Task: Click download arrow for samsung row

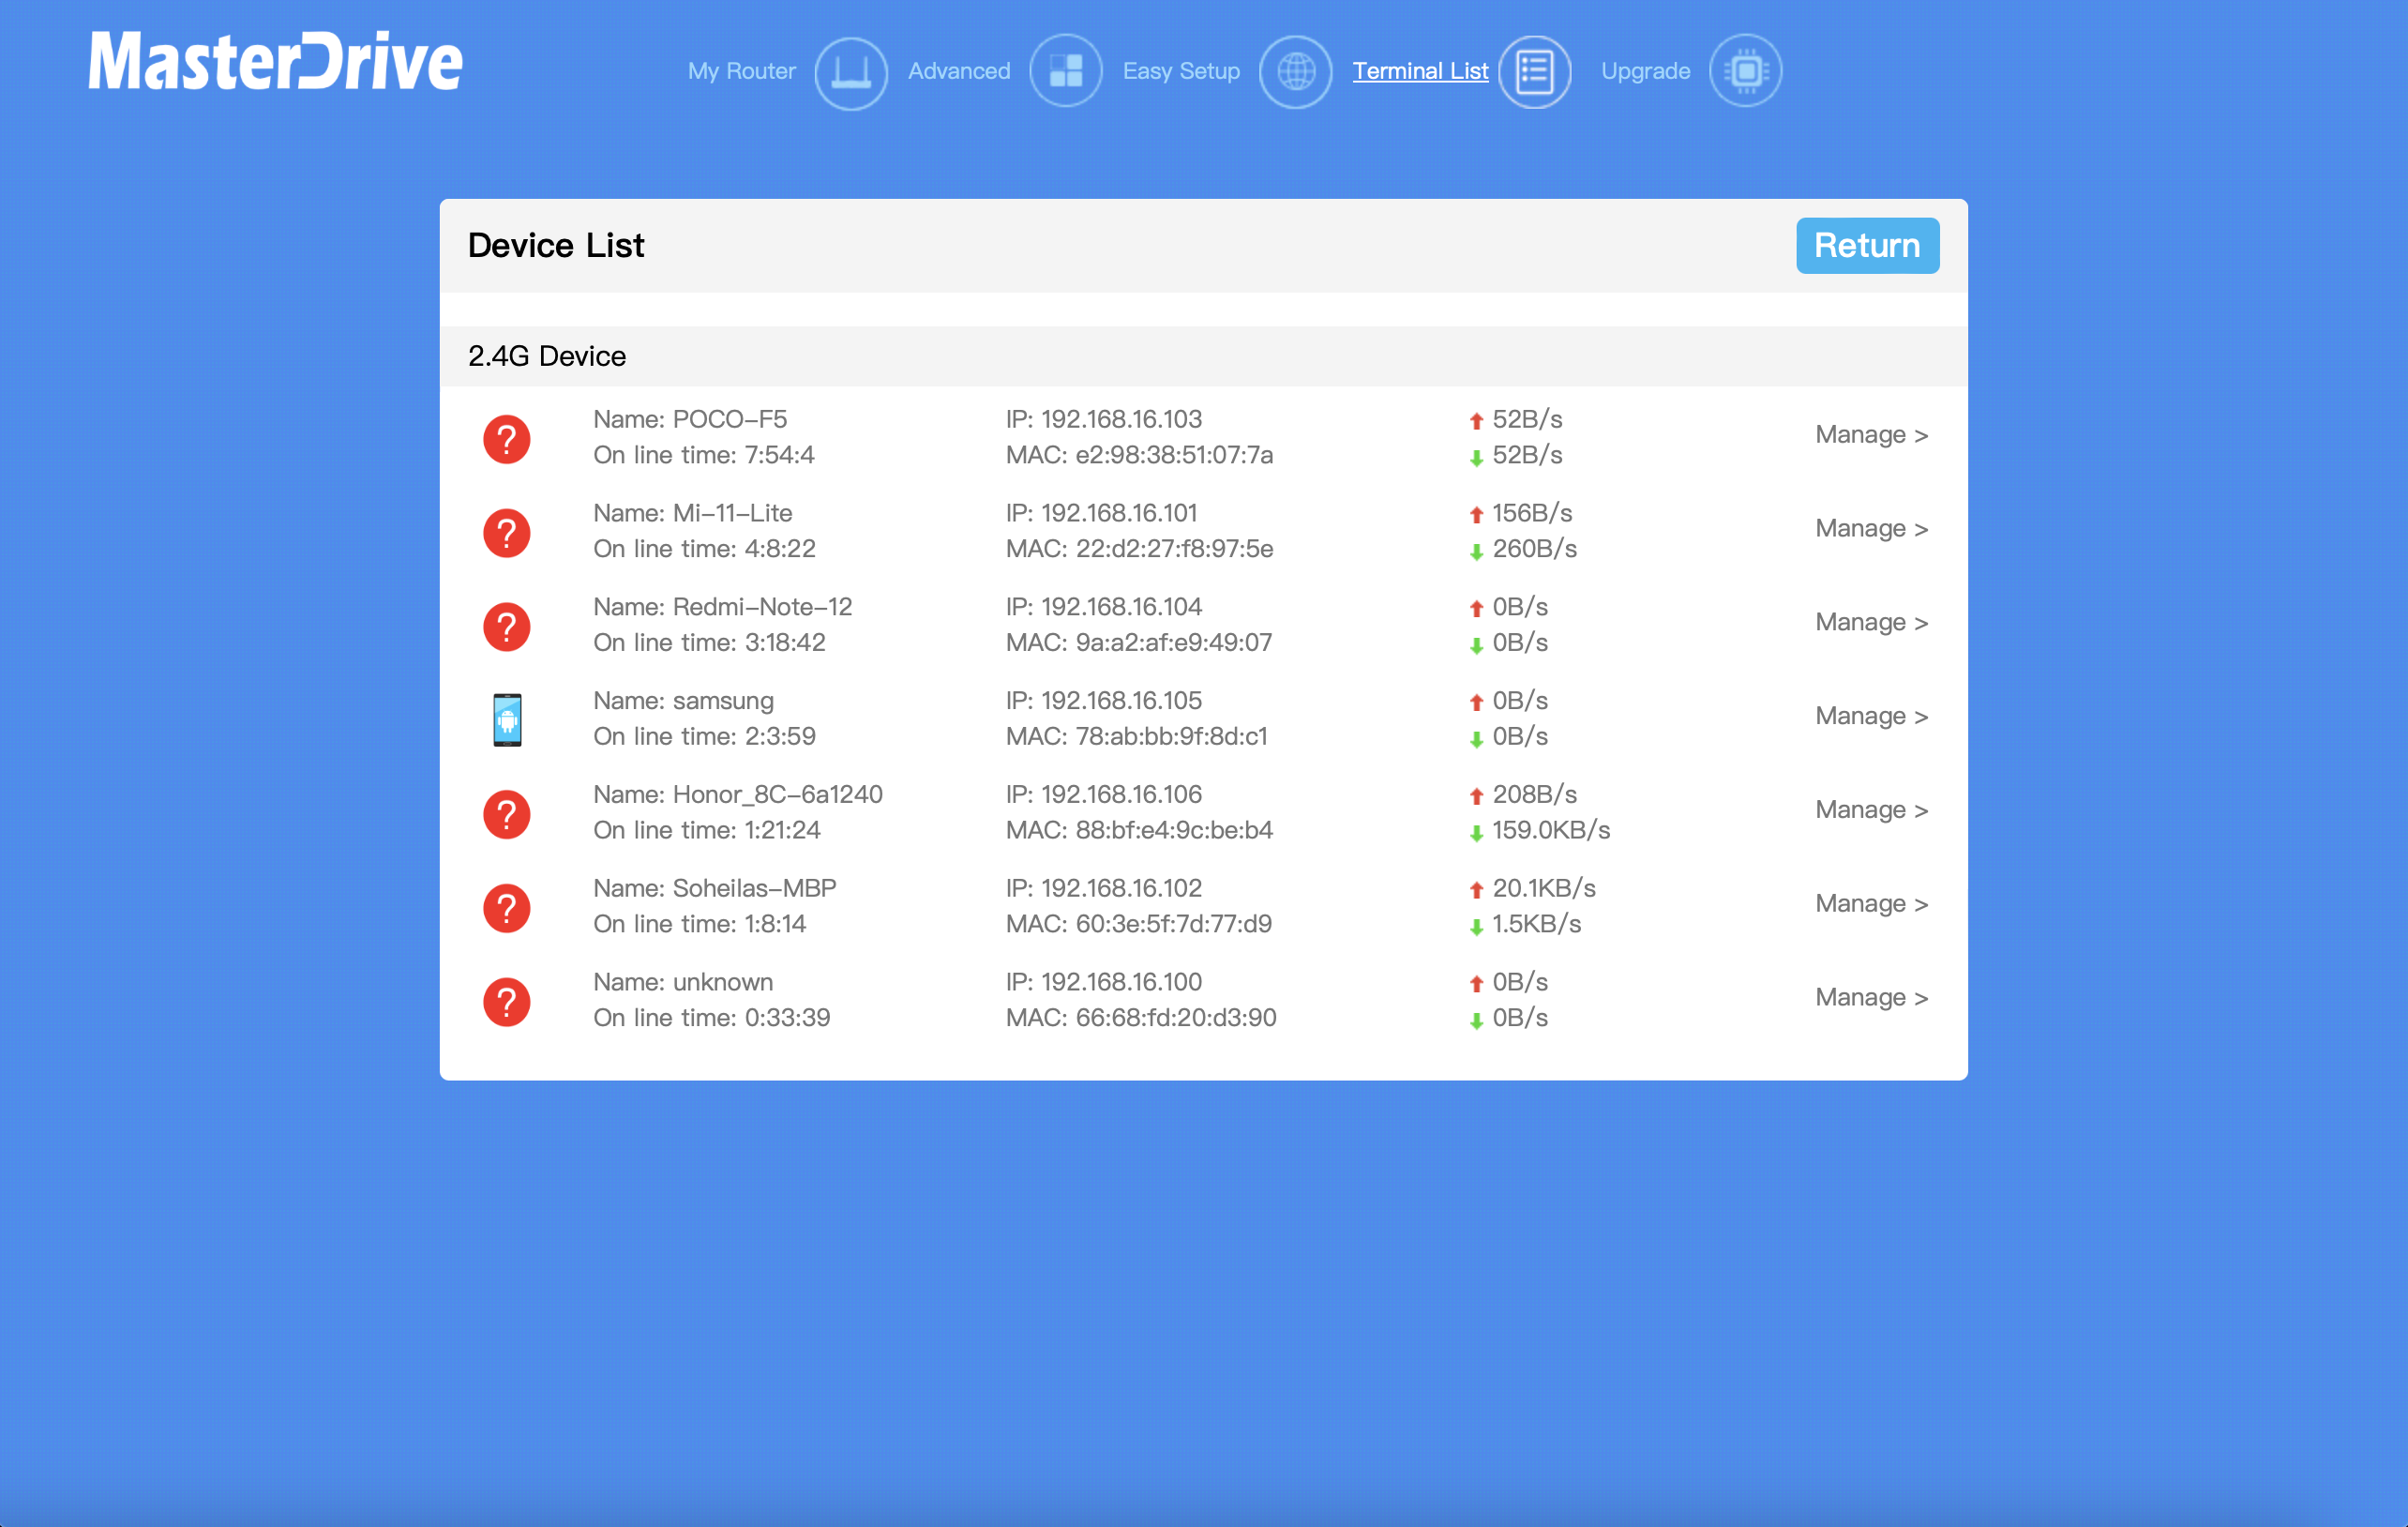Action: click(1476, 739)
